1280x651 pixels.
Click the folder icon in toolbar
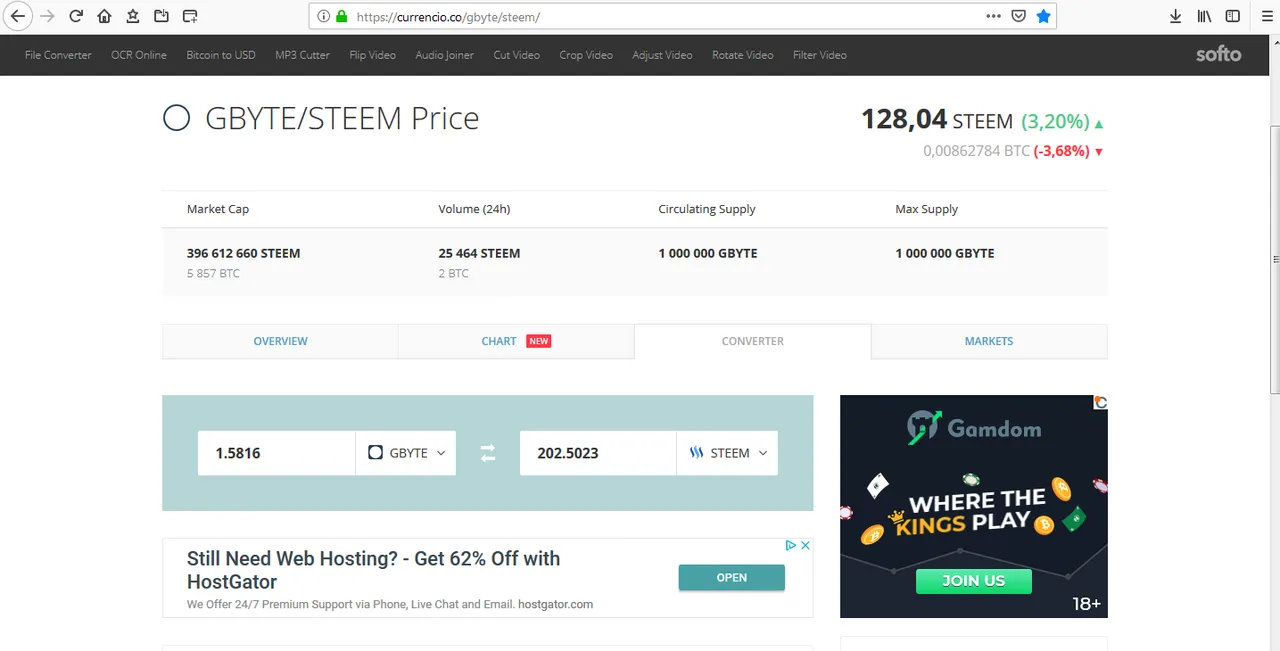tap(161, 16)
